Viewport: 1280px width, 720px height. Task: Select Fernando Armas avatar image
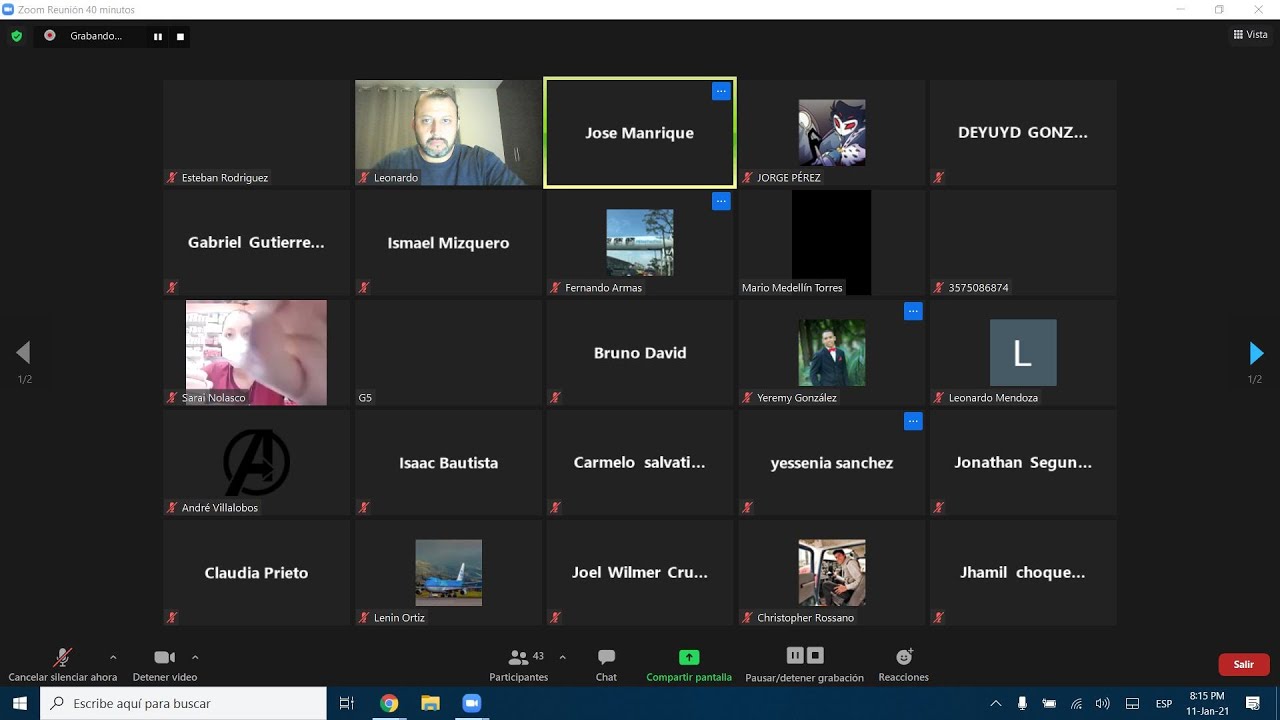pyautogui.click(x=640, y=242)
